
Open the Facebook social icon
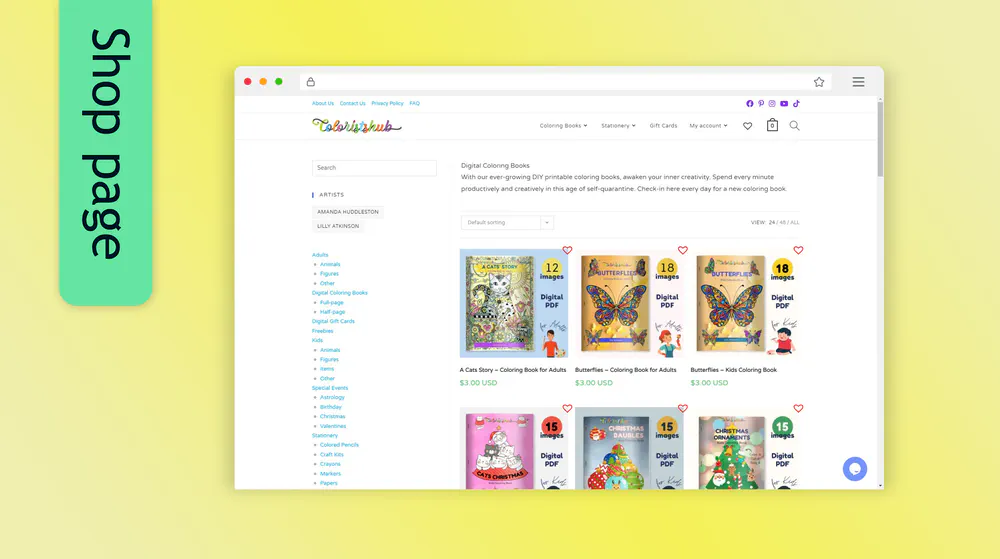(749, 103)
